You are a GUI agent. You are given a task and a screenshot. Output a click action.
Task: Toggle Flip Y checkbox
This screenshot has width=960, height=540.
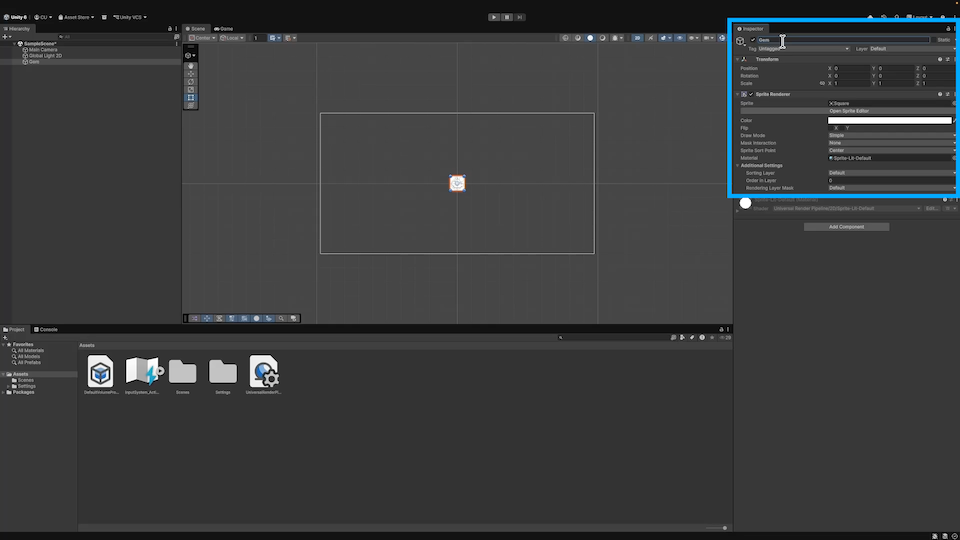[x=842, y=128]
